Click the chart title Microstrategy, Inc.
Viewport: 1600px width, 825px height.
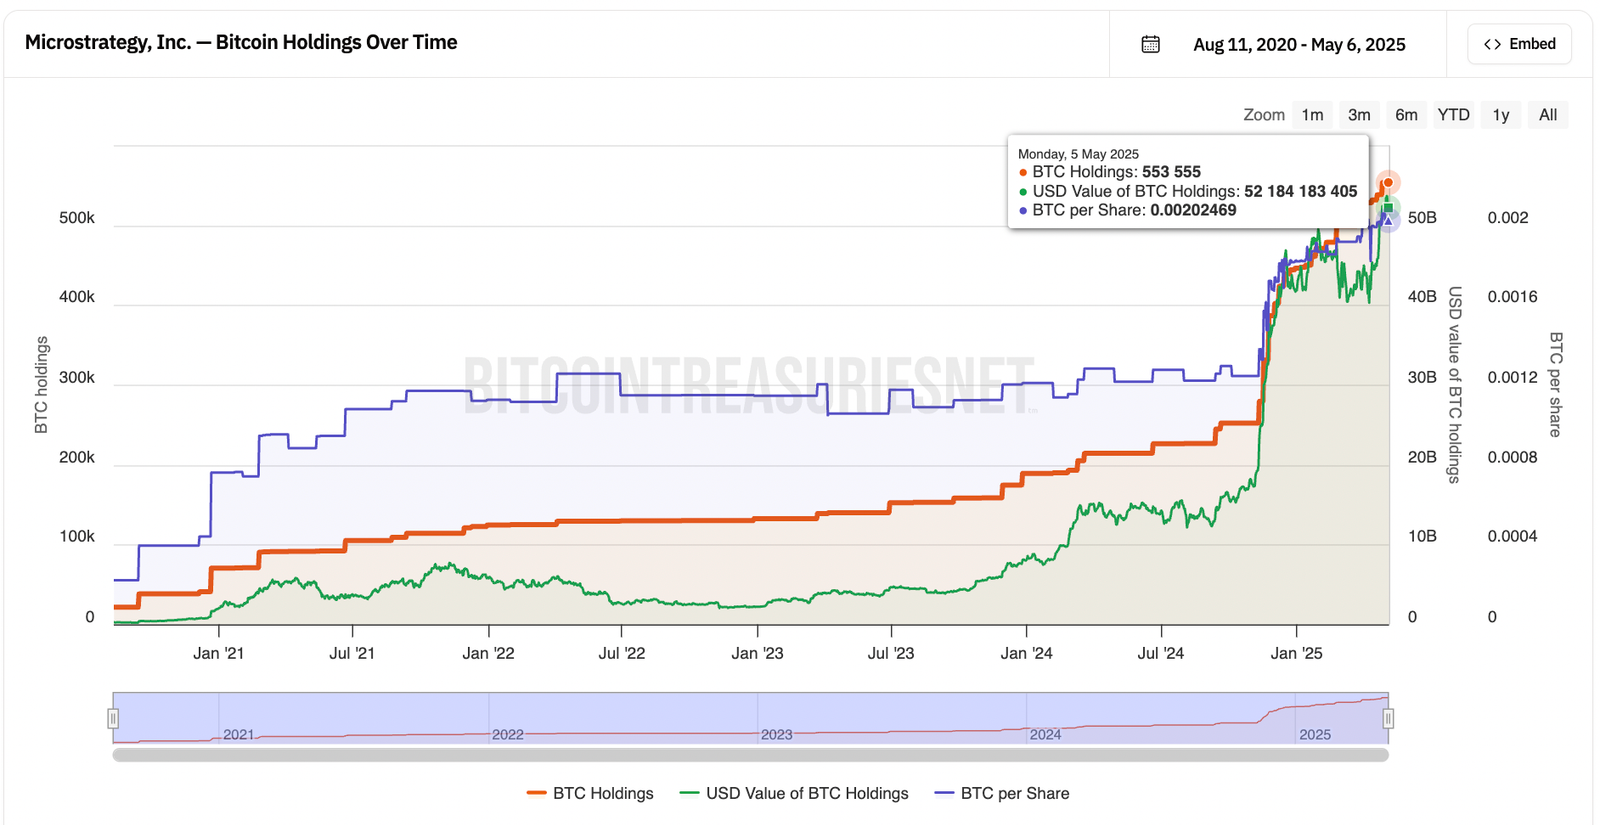[x=241, y=42]
